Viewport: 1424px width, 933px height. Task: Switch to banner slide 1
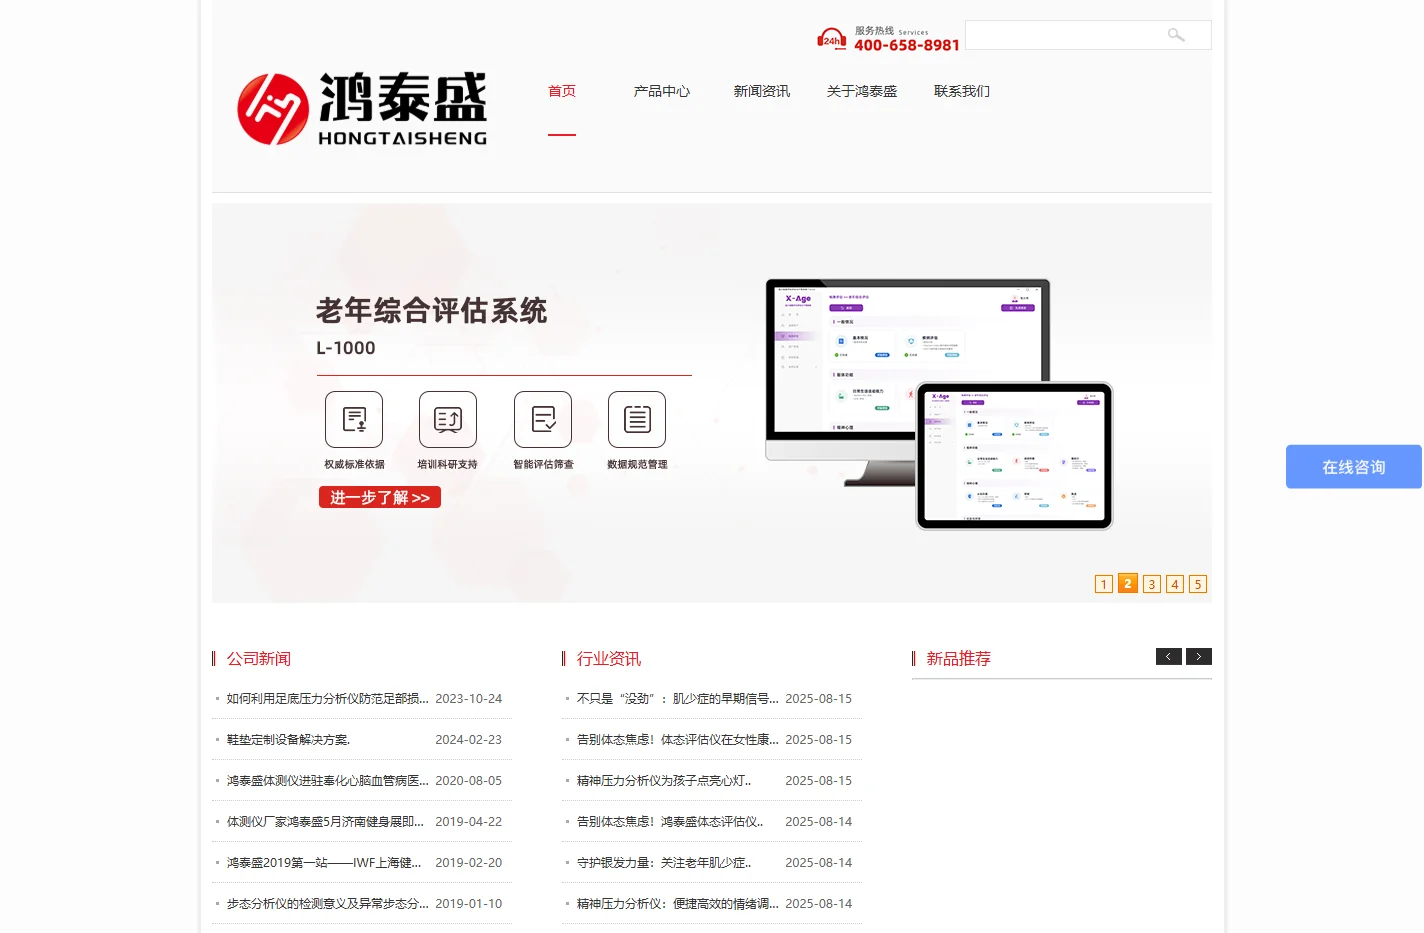pos(1104,584)
